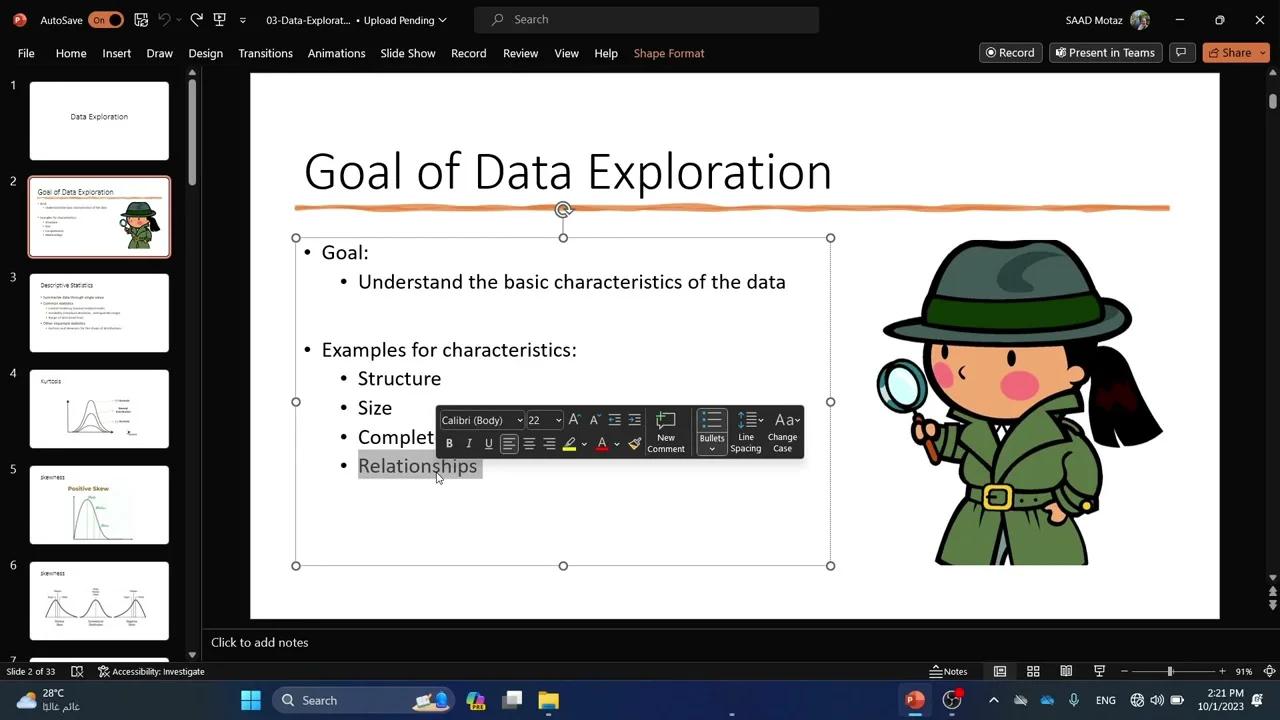Image resolution: width=1280 pixels, height=720 pixels.
Task: Open the font name dropdown
Action: tap(519, 420)
